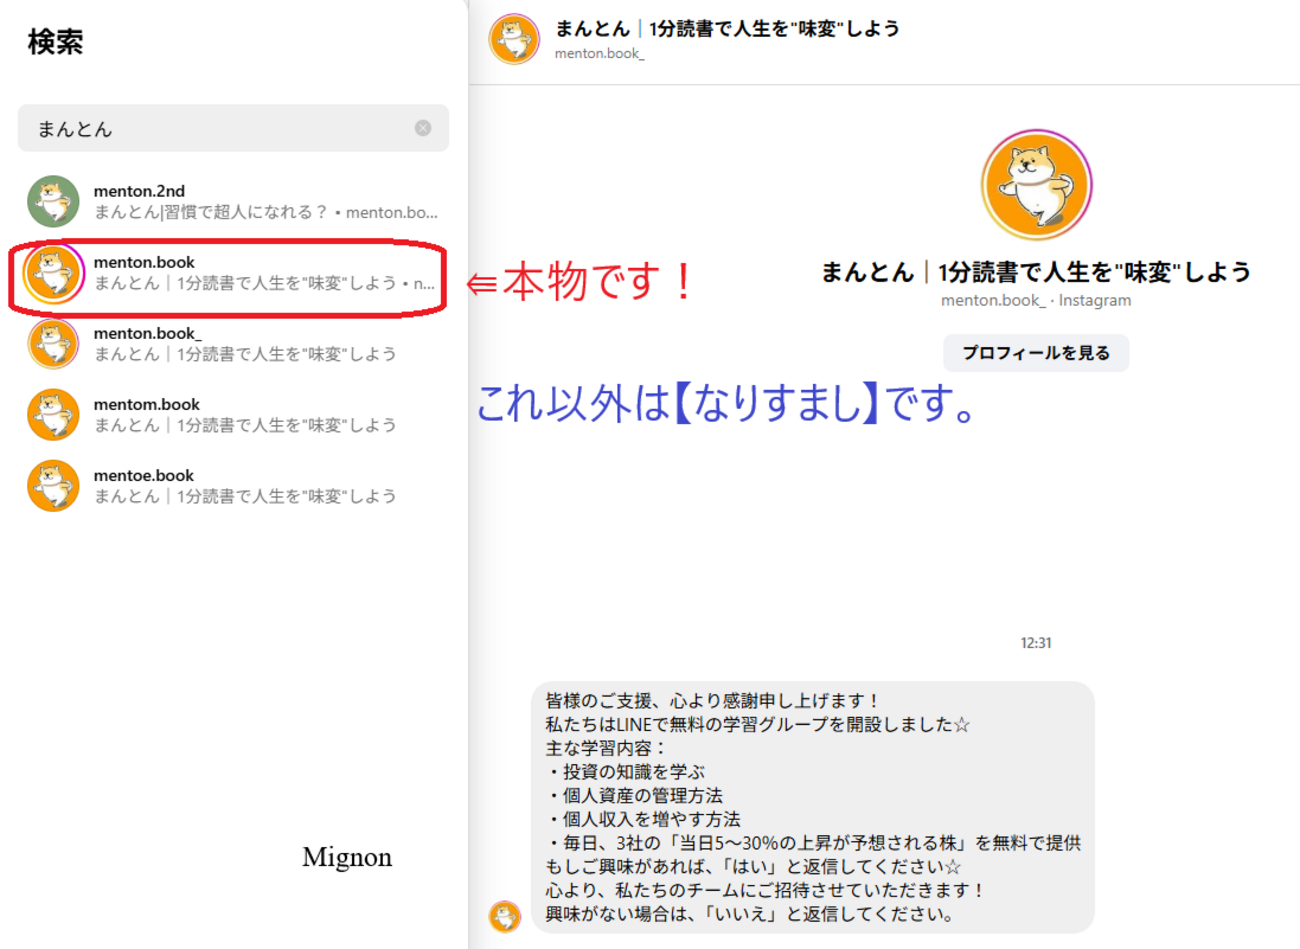Open the large shiba profile picture in chat

[1036, 185]
